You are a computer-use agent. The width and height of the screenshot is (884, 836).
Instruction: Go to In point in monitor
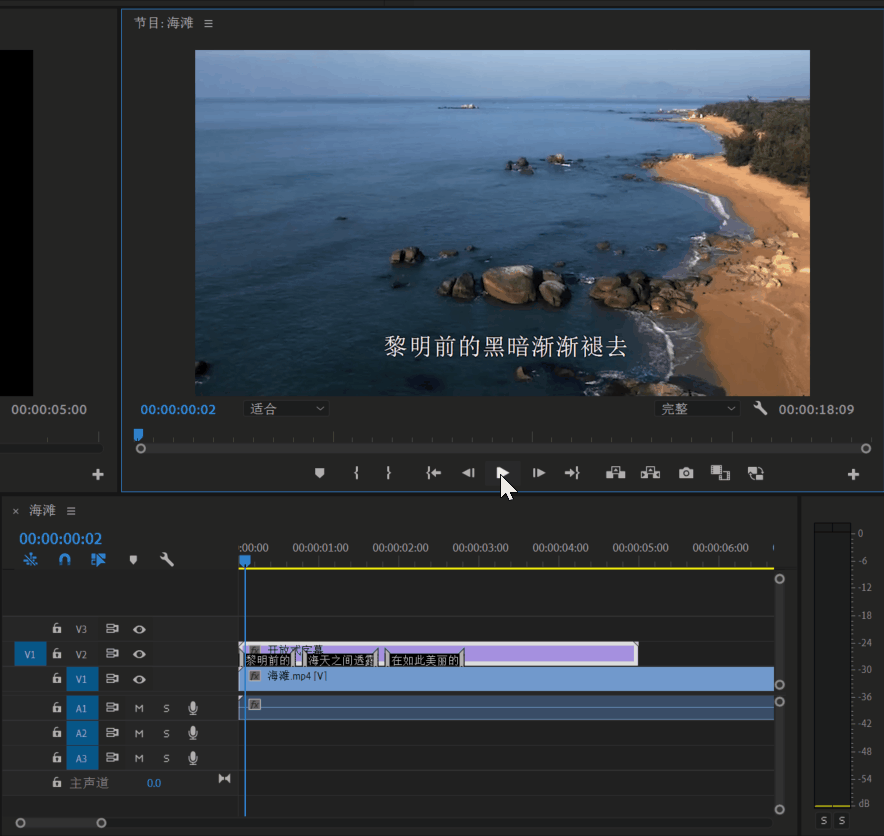433,473
